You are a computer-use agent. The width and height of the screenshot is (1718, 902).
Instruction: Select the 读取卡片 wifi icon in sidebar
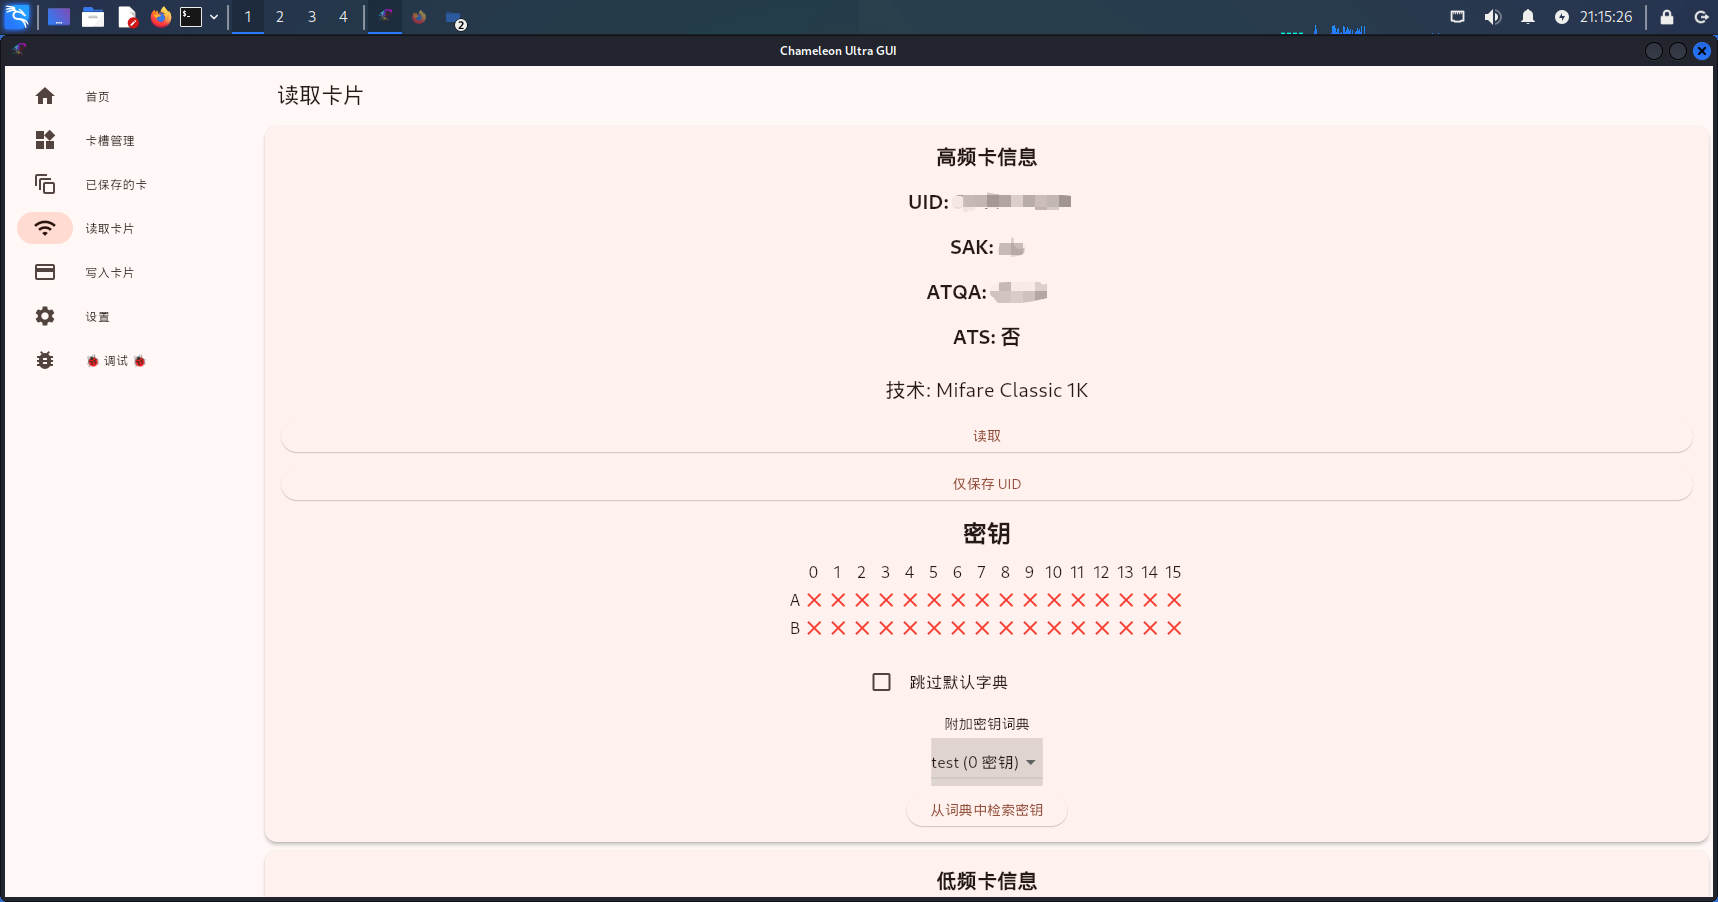point(45,228)
